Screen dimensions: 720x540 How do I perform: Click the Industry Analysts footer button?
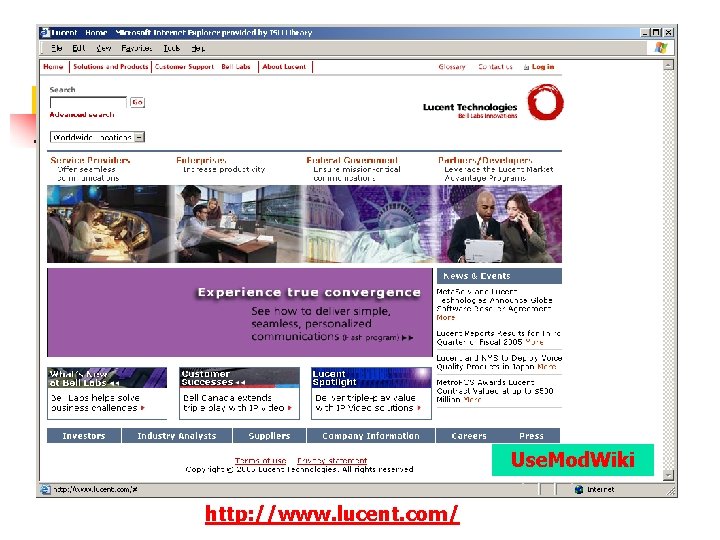point(177,436)
